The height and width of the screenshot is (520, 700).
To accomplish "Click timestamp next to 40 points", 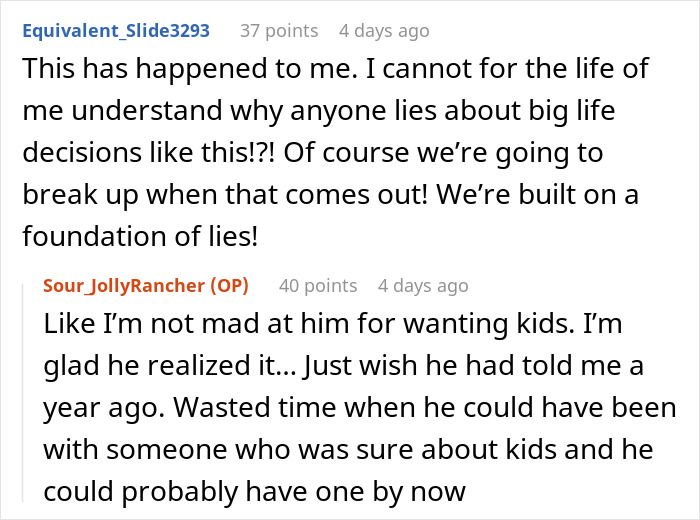I will (423, 285).
